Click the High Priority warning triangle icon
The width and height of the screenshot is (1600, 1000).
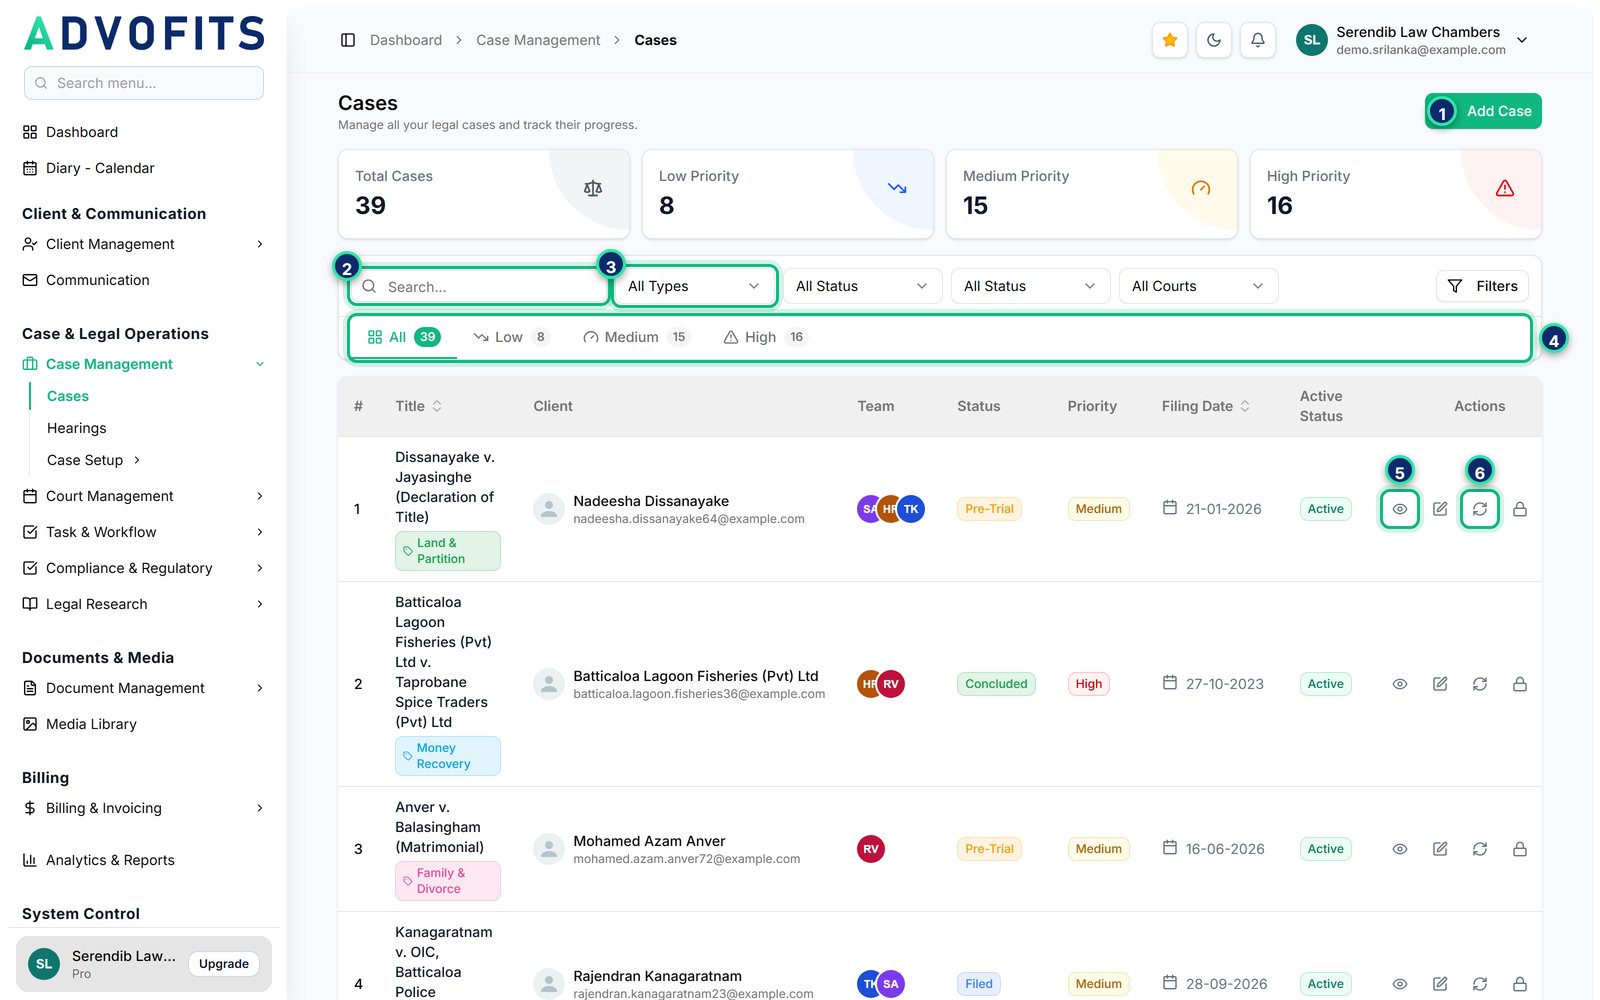tap(1505, 188)
